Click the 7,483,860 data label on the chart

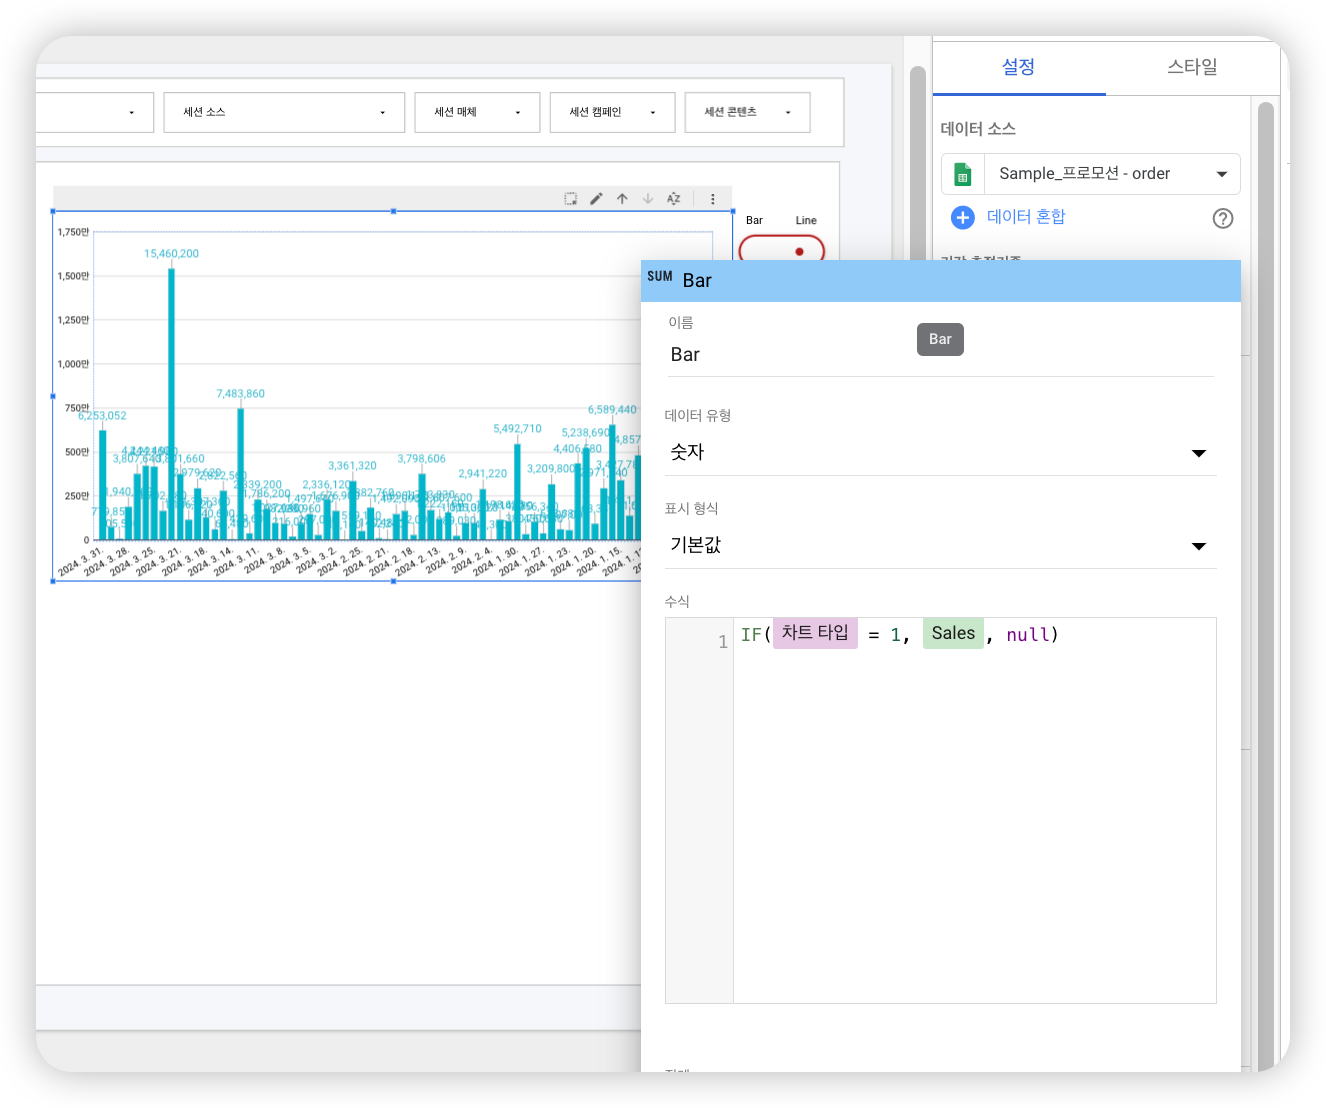coord(240,394)
